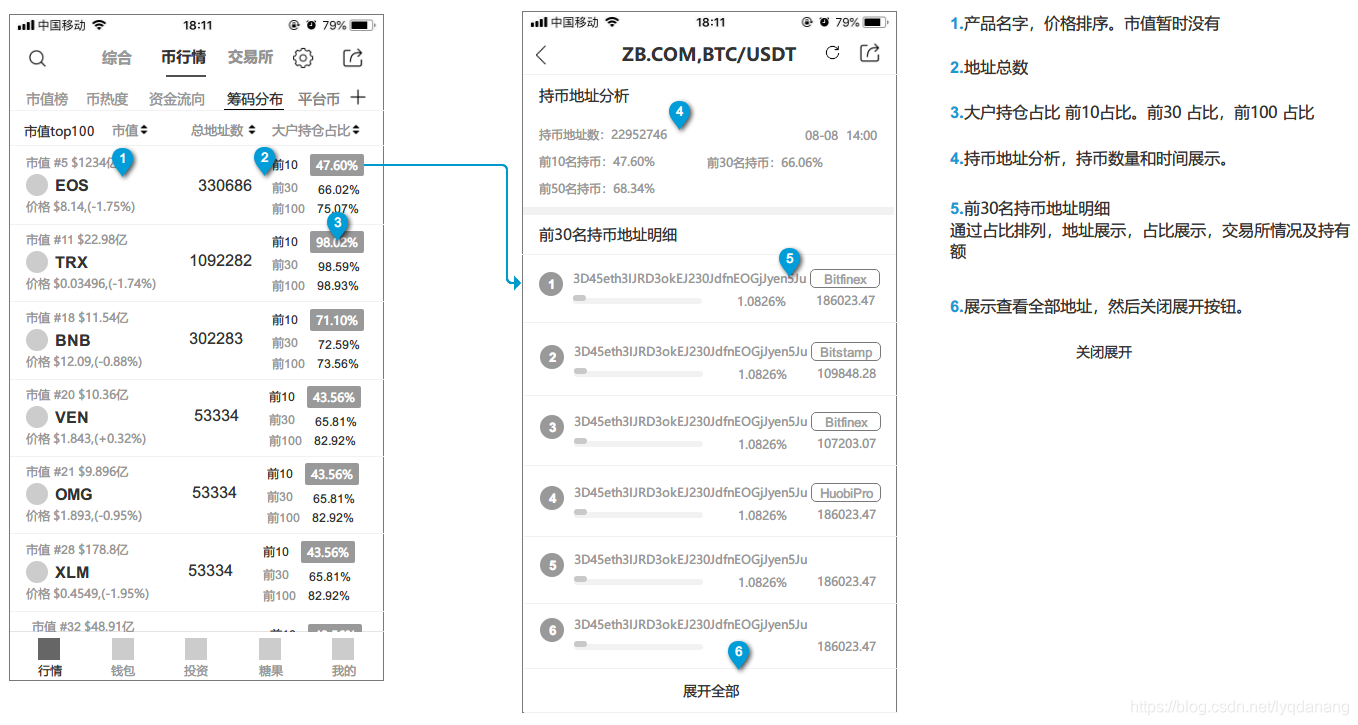1358x725 pixels.
Task: Click EOS total address count 330686
Action: [225, 185]
